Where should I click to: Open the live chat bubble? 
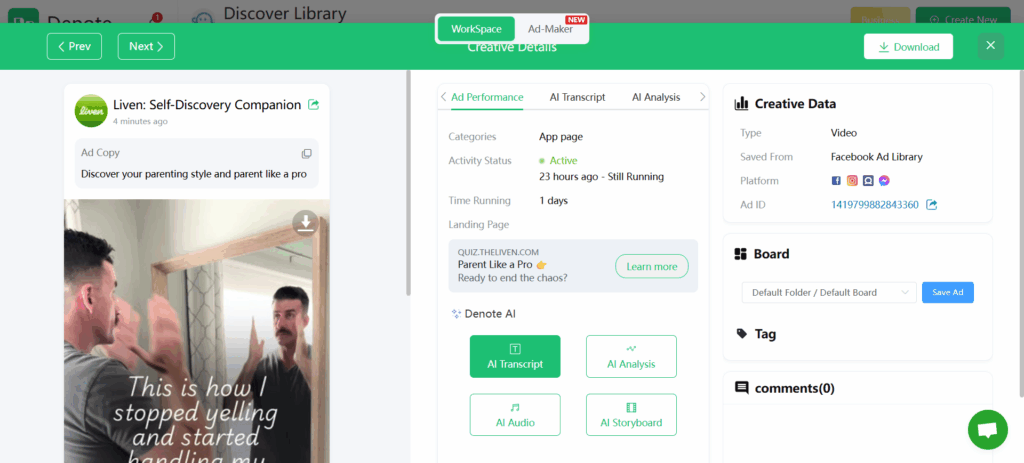tap(987, 429)
